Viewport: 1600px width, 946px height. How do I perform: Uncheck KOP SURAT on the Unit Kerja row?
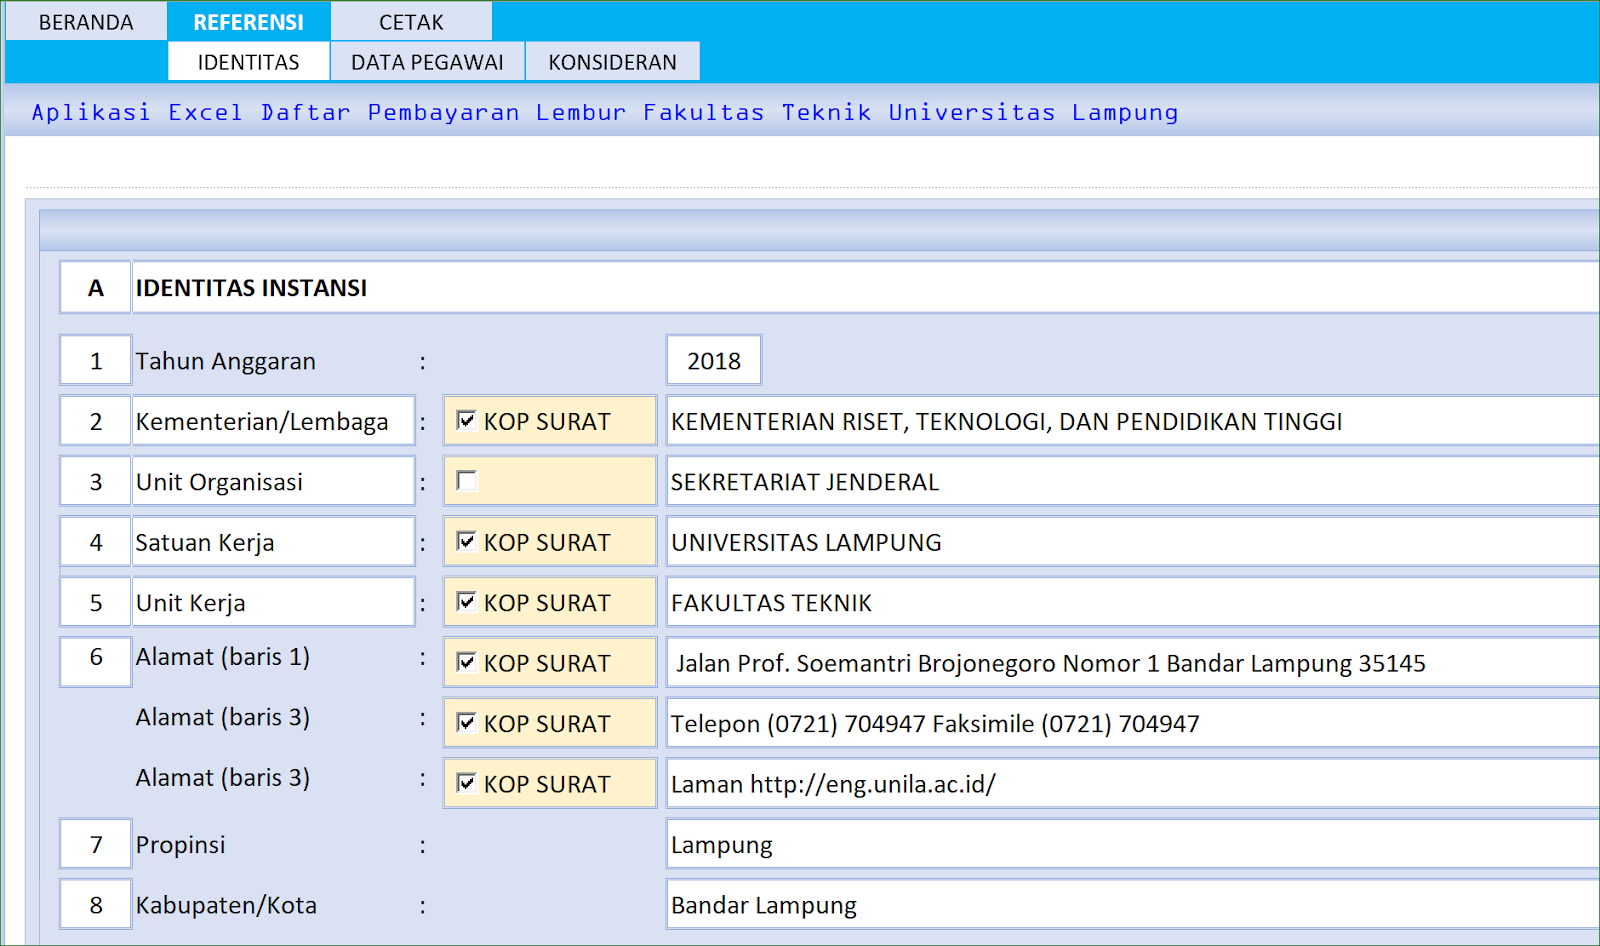tap(467, 601)
